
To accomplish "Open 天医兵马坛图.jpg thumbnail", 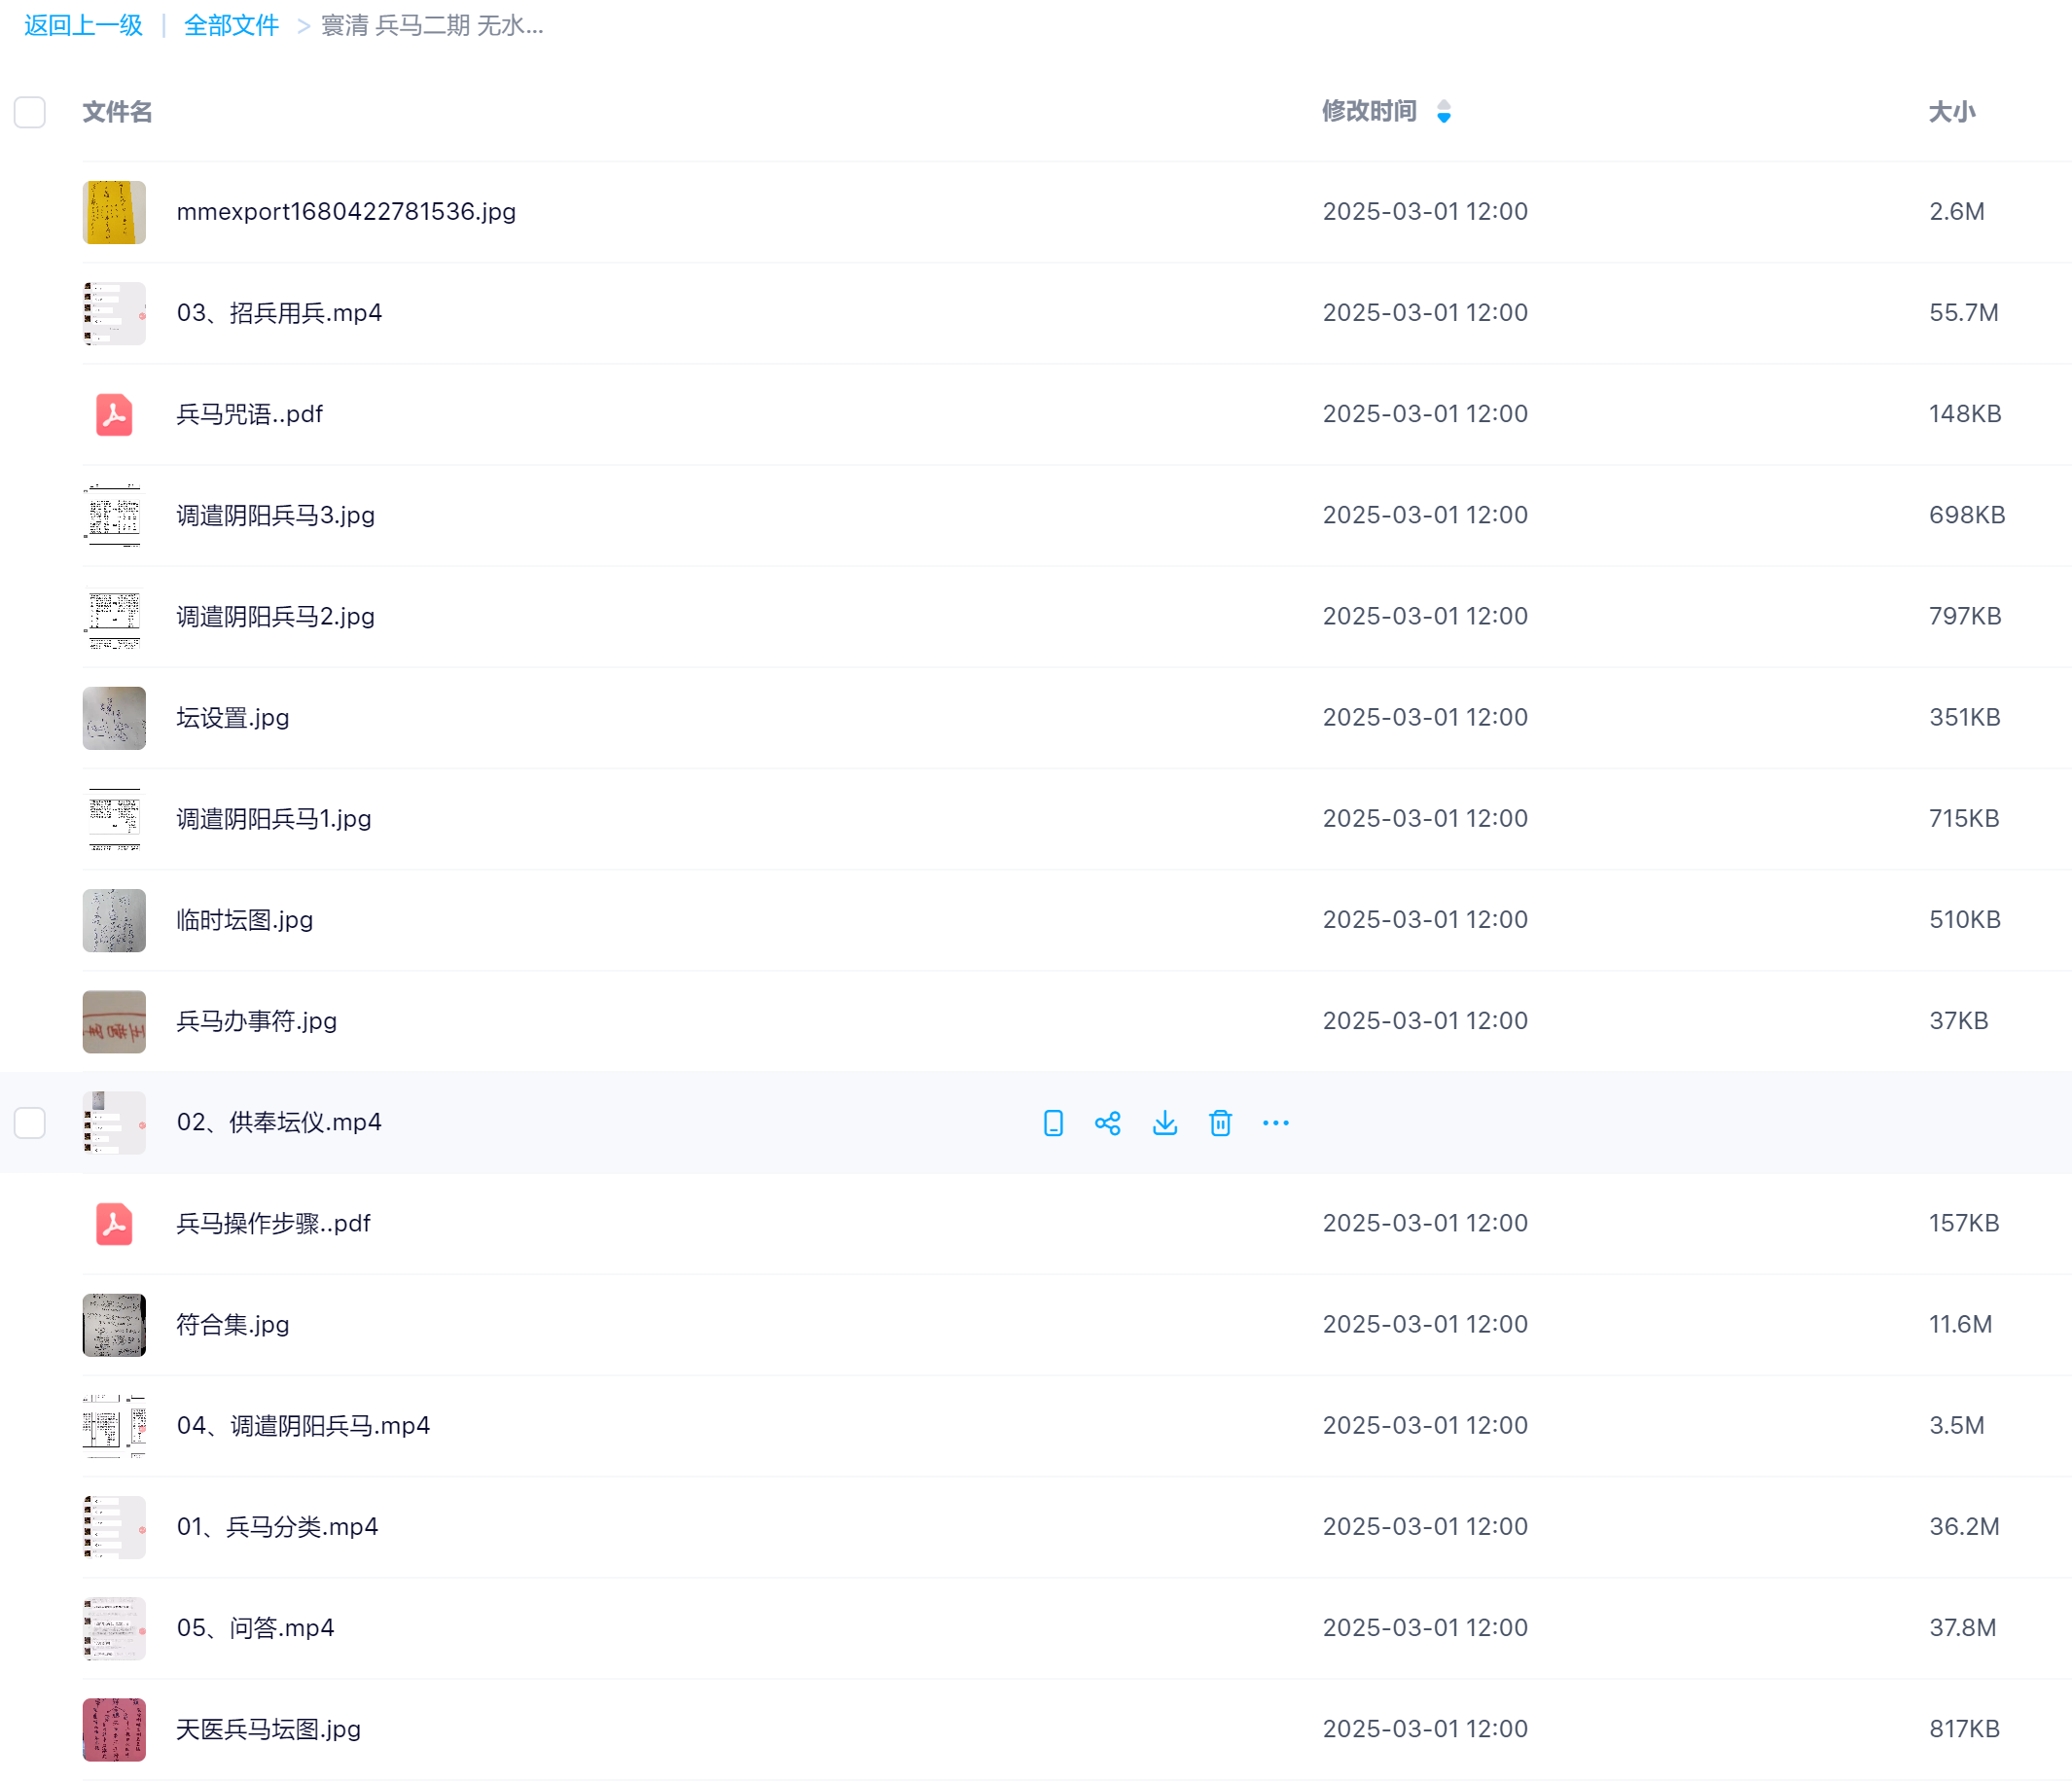I will coord(114,1729).
